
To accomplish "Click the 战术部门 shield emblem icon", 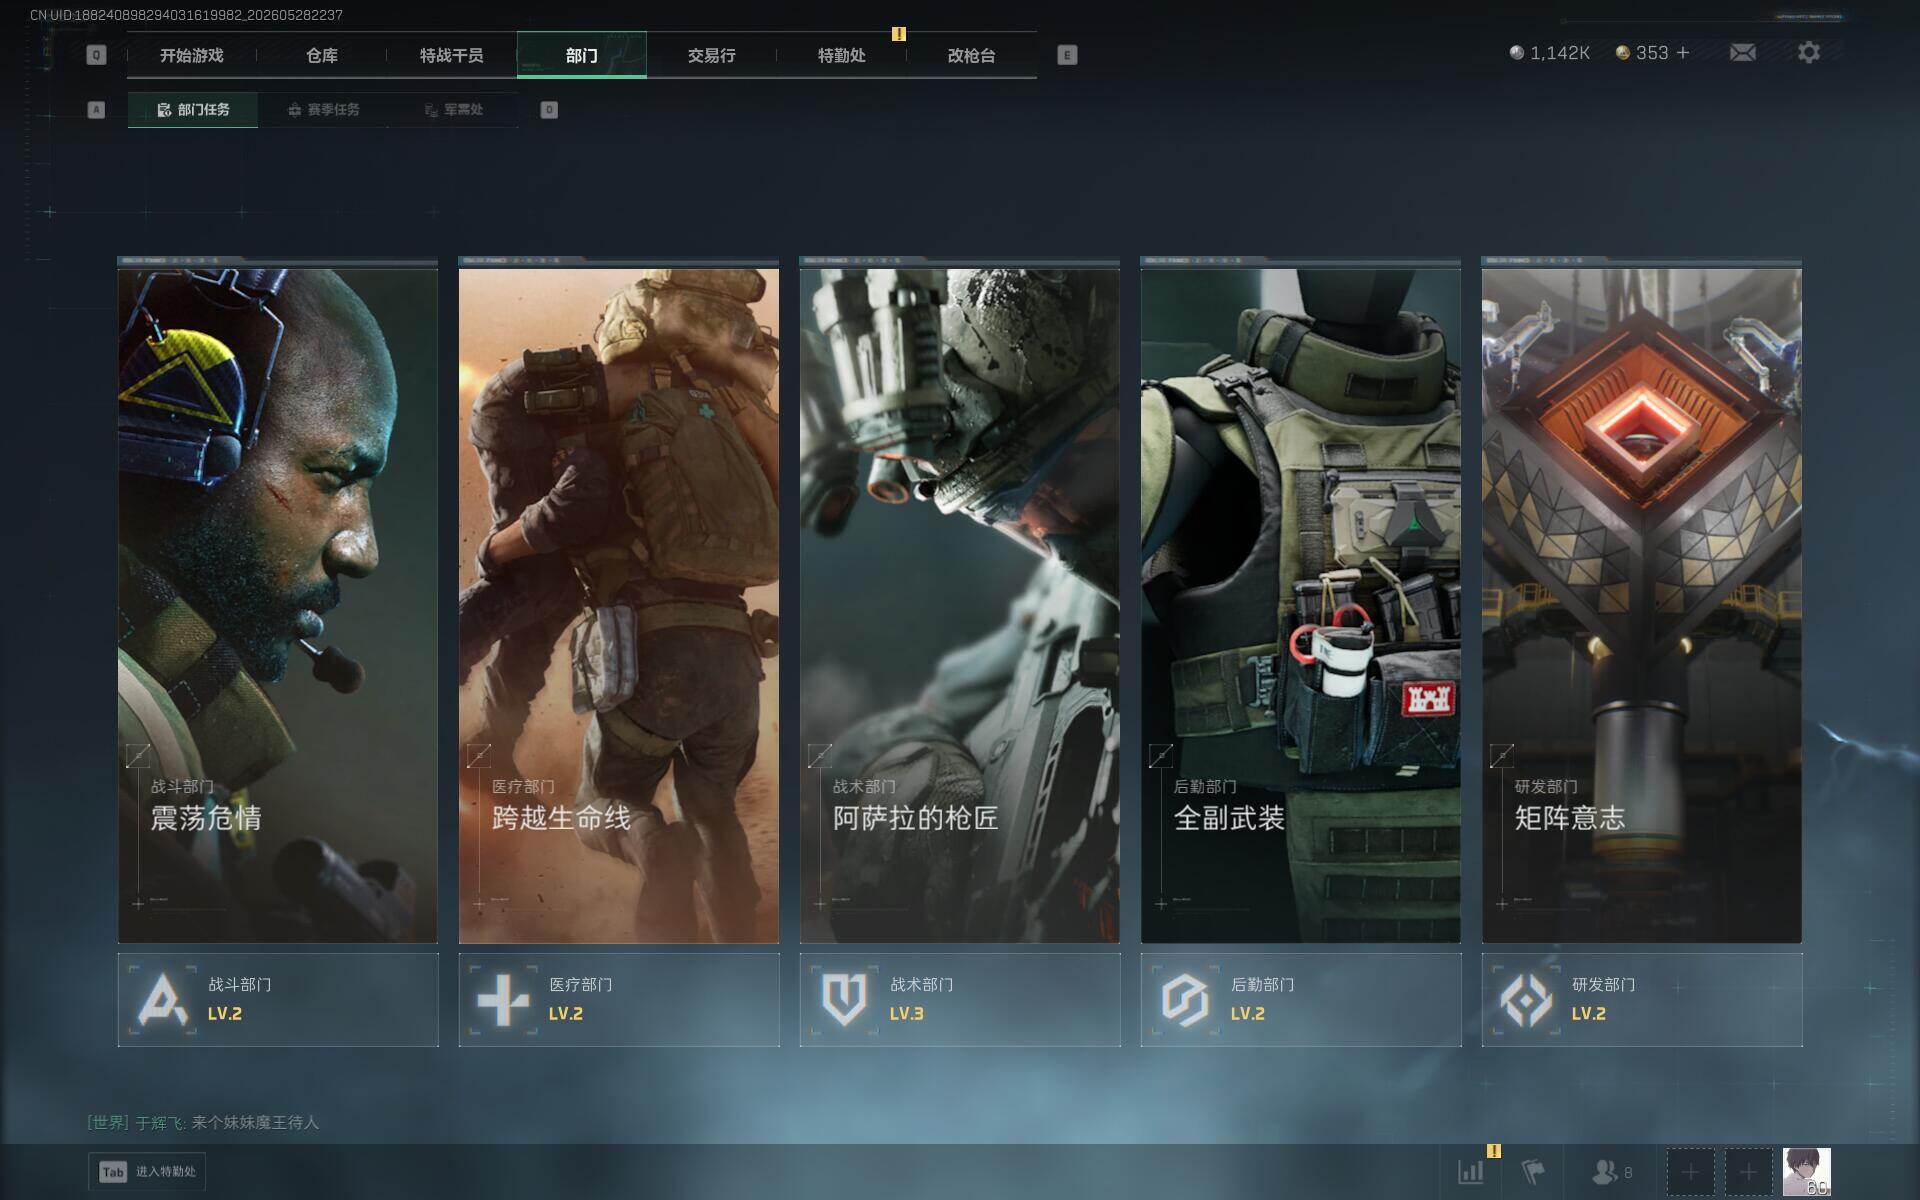I will tap(844, 999).
